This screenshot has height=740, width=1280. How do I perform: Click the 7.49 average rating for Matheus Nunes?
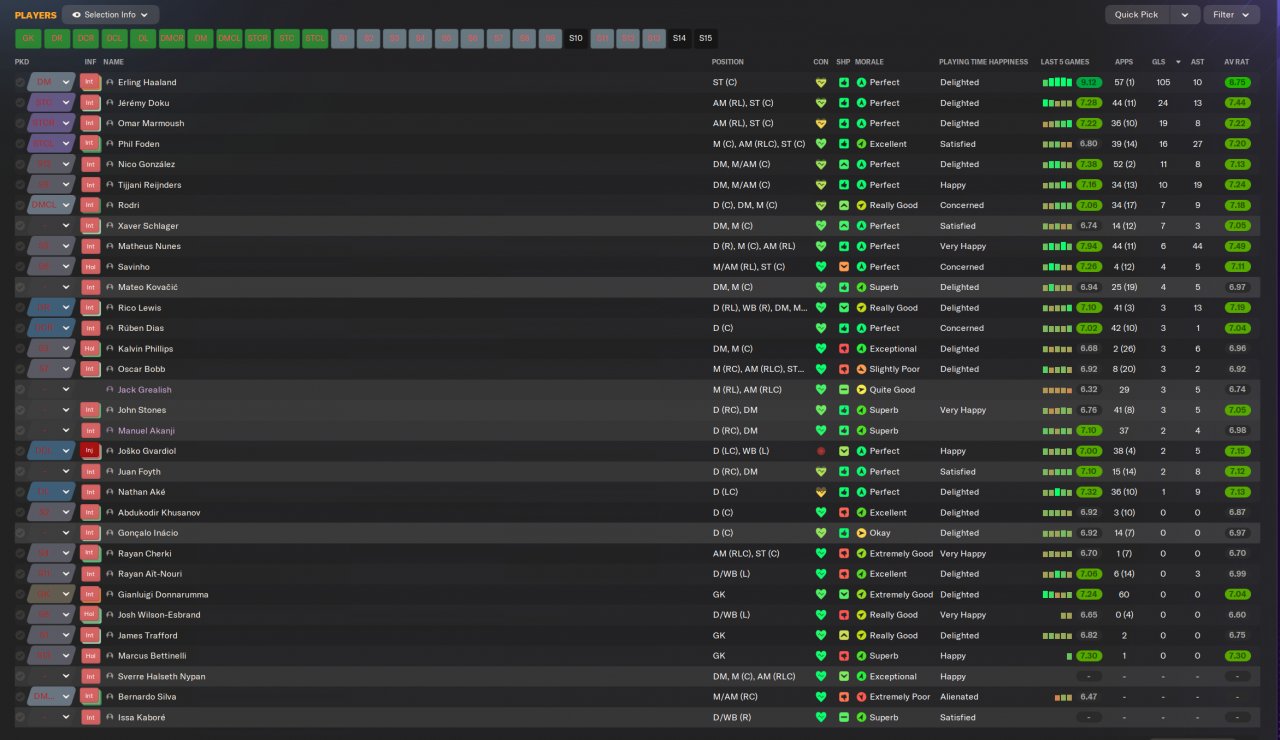click(1237, 246)
